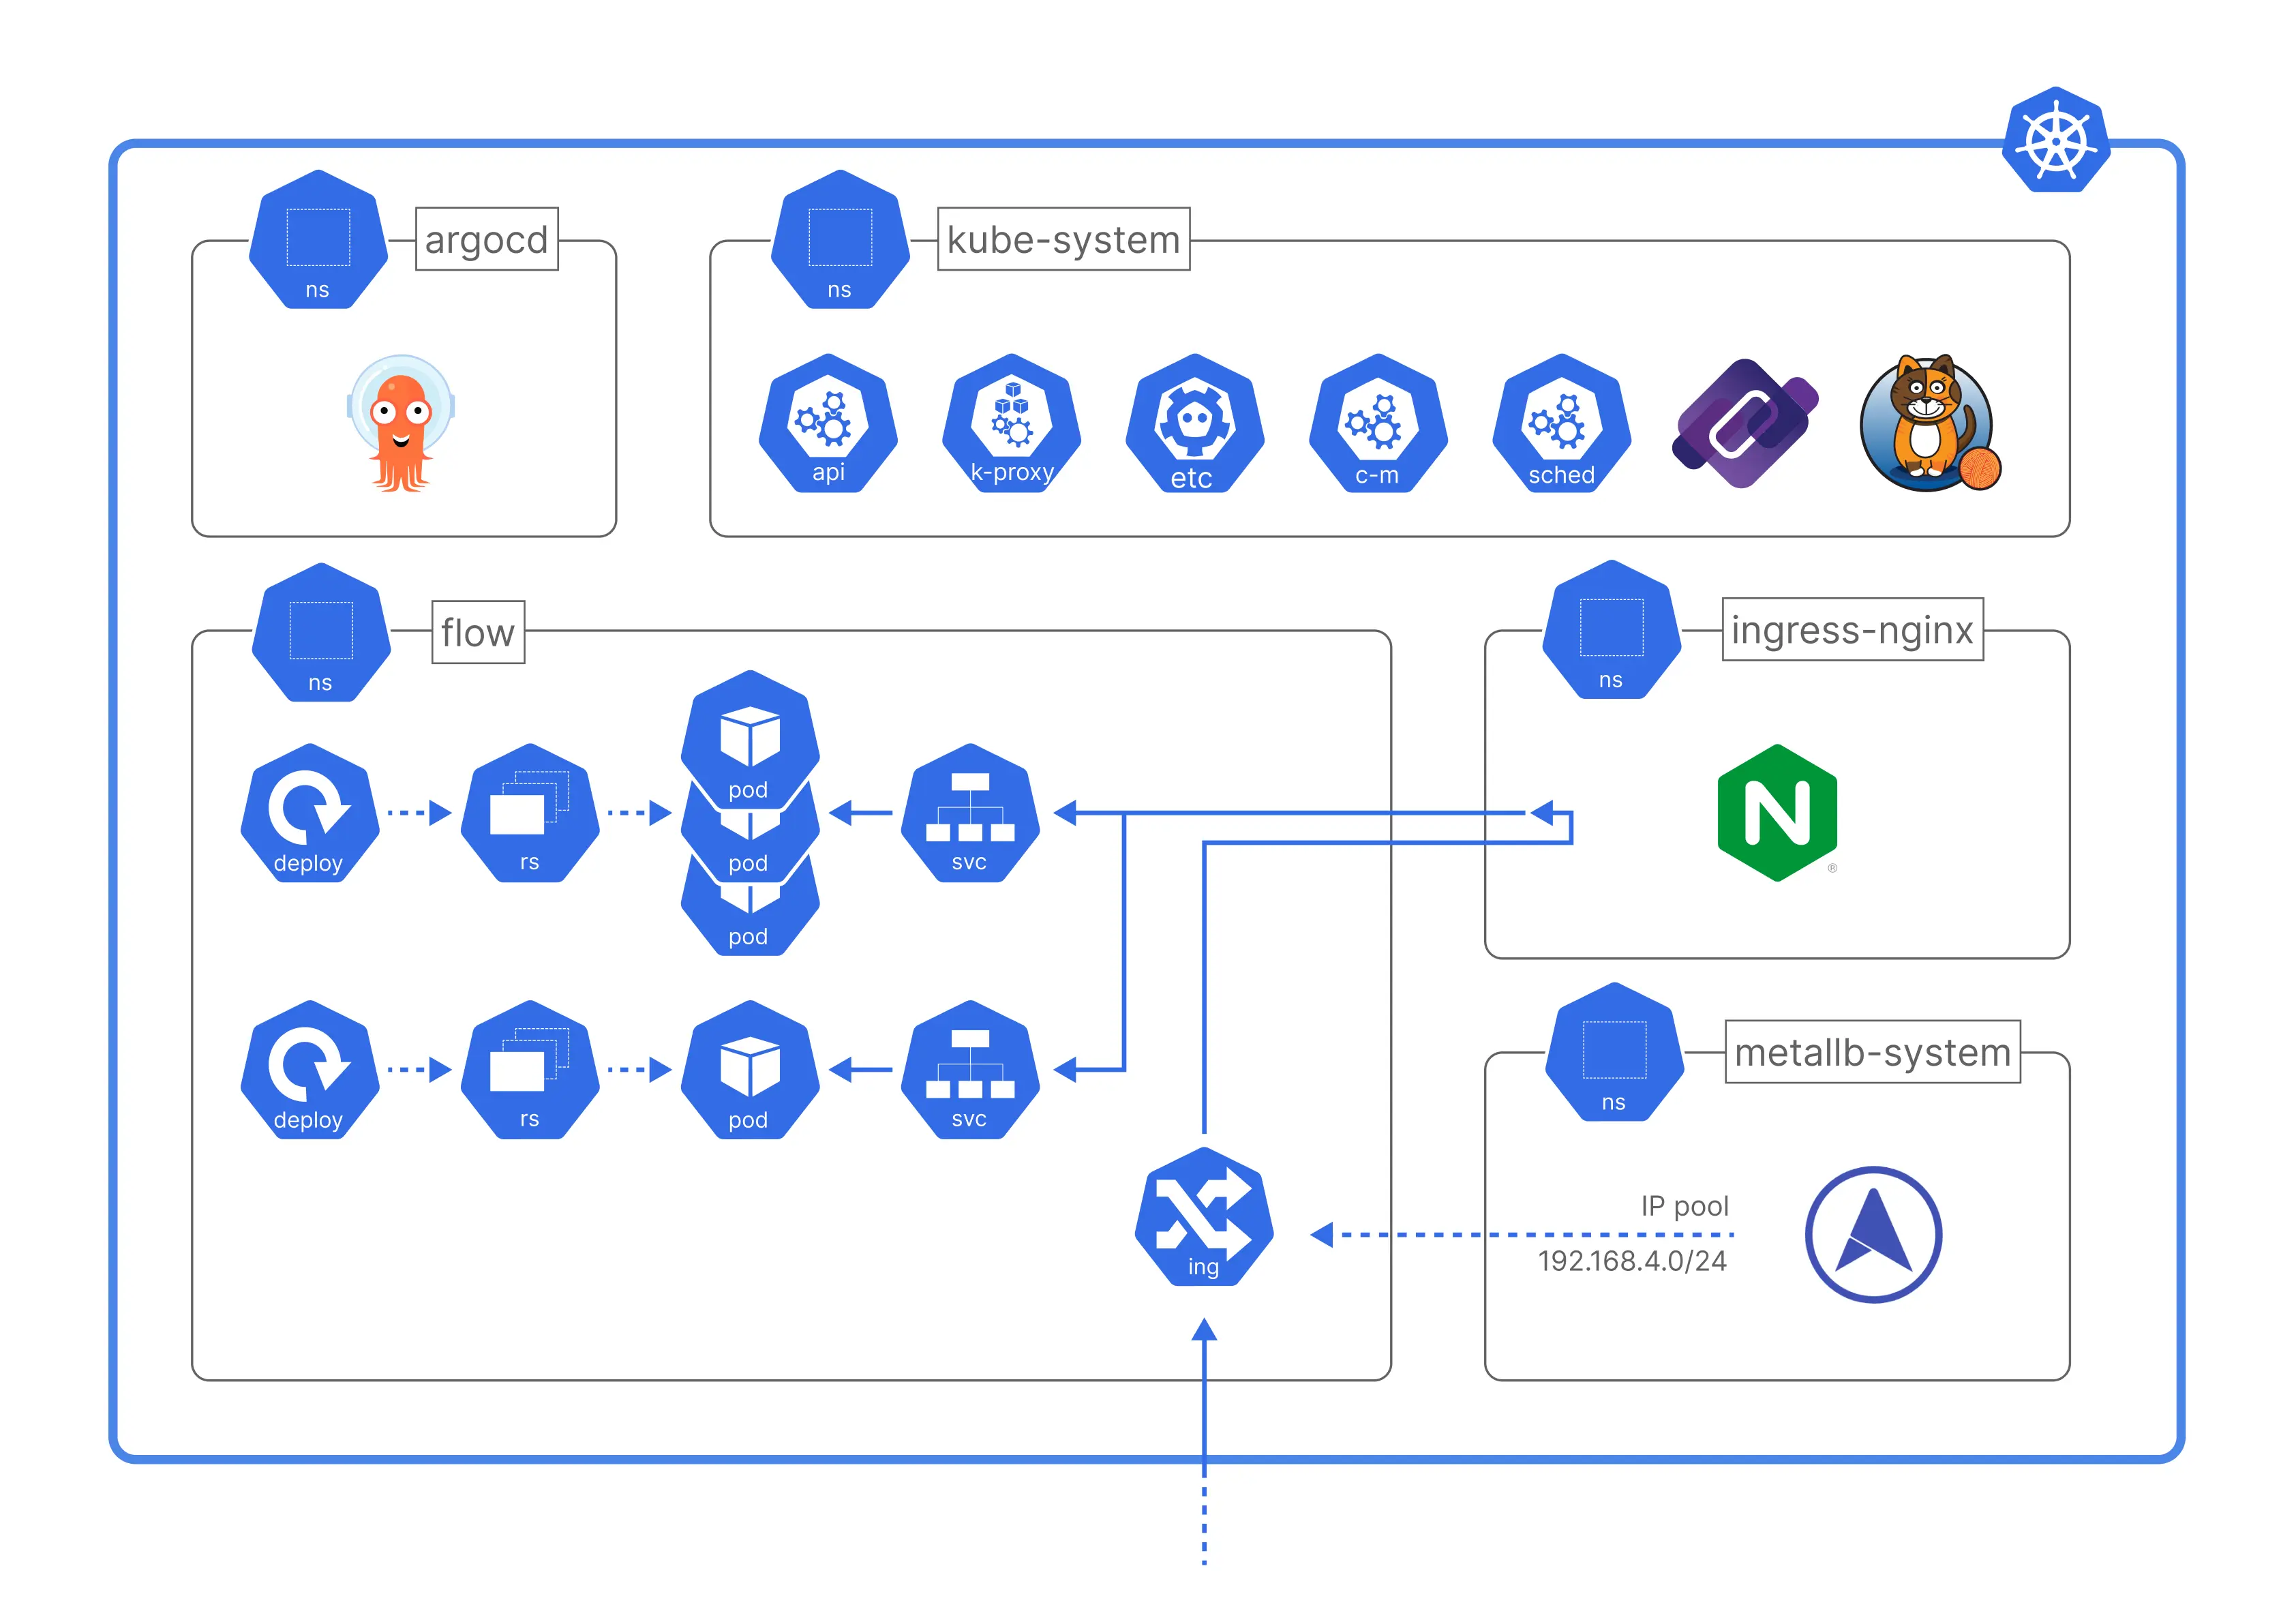
Task: Click the Argo CD octopus mascot
Action: [401, 423]
